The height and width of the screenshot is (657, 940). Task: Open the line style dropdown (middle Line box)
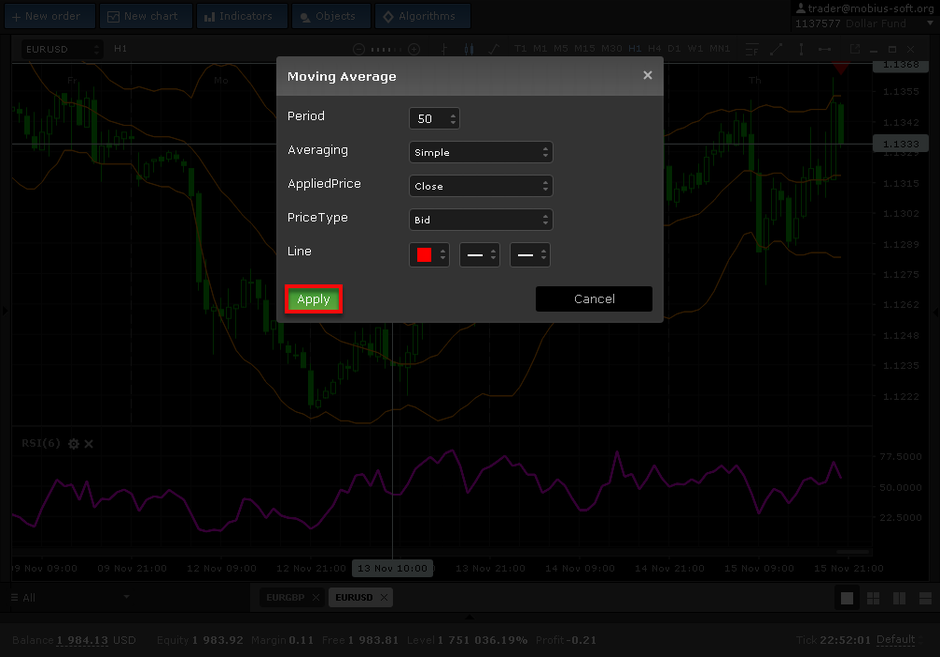(479, 255)
